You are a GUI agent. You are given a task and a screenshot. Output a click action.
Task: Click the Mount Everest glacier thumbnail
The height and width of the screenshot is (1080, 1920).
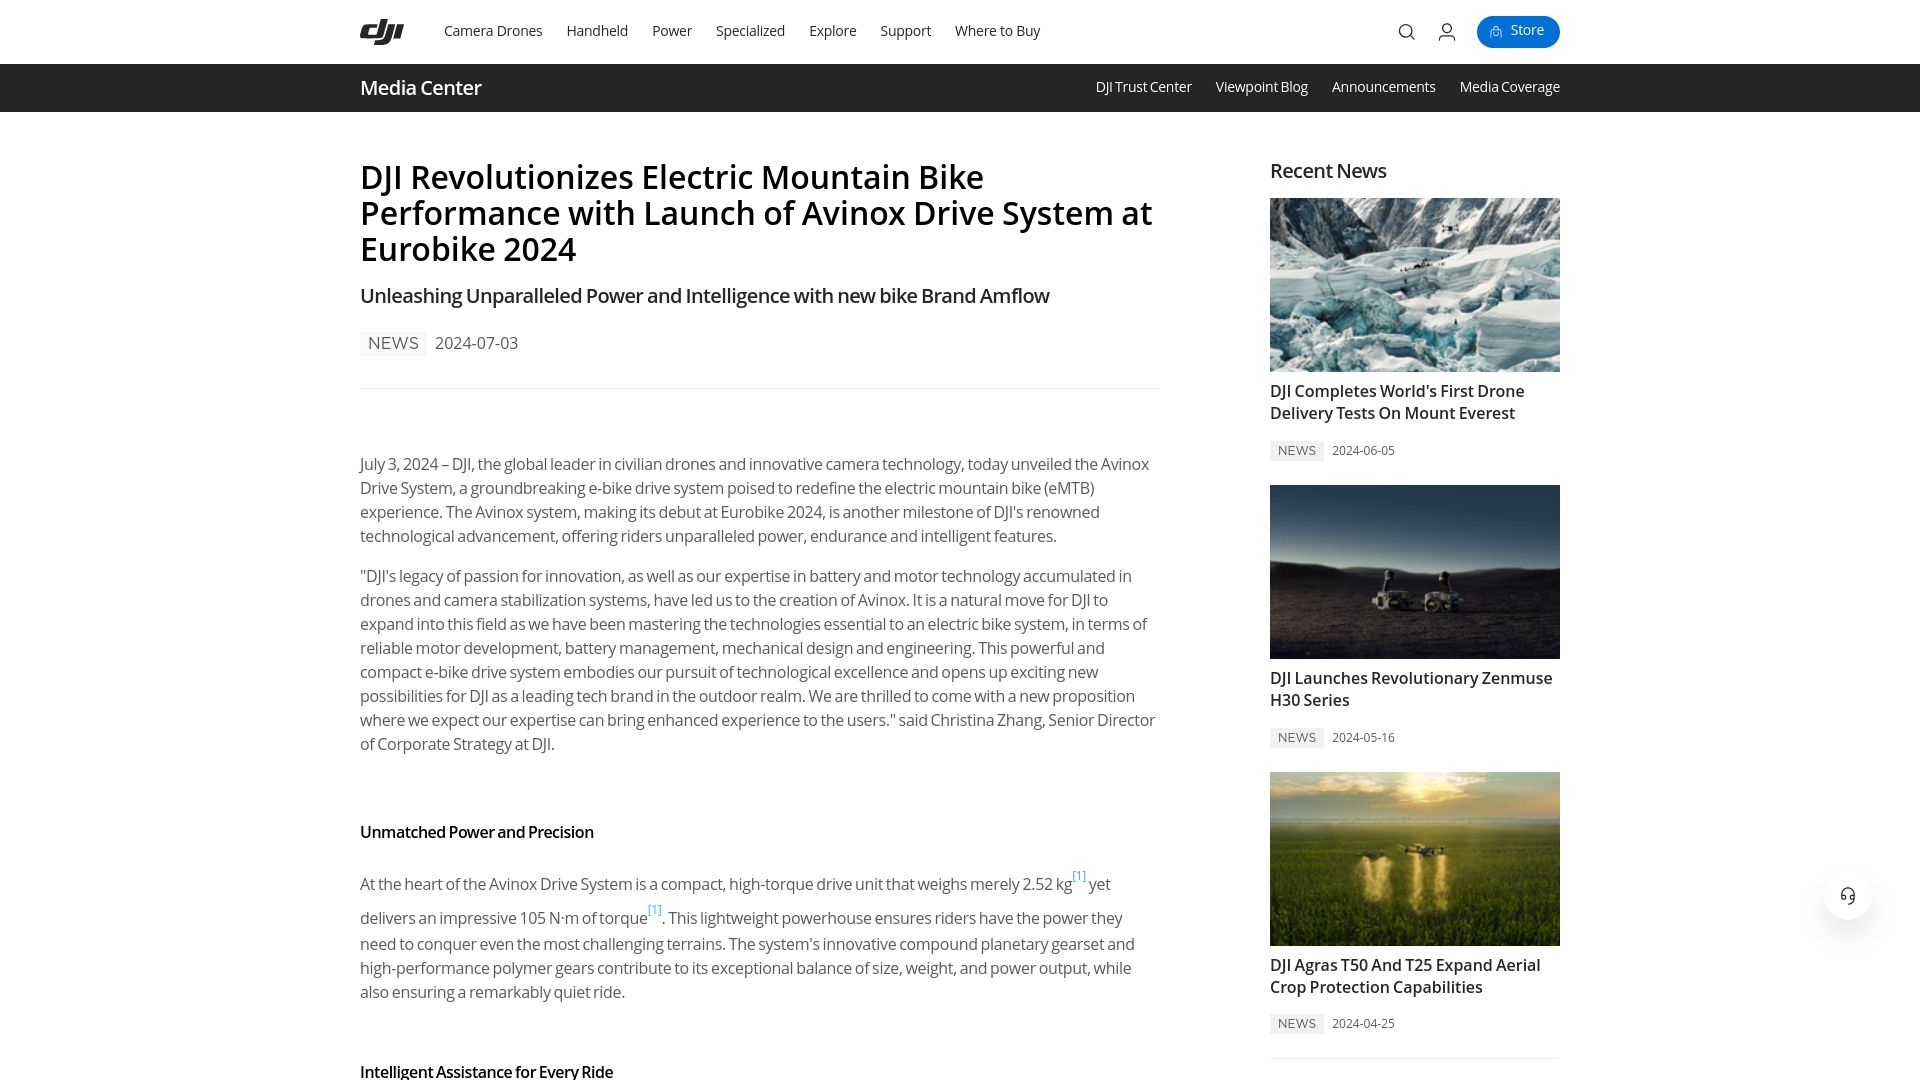coord(1414,285)
